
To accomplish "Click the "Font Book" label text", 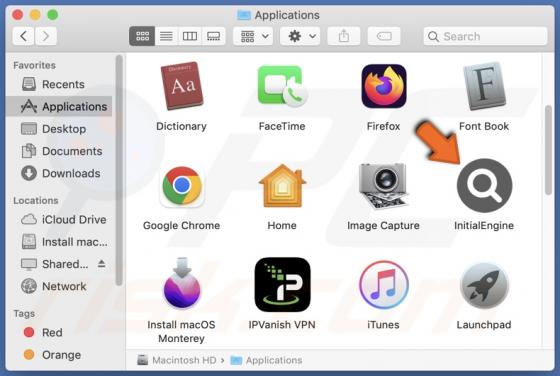I will tap(484, 126).
